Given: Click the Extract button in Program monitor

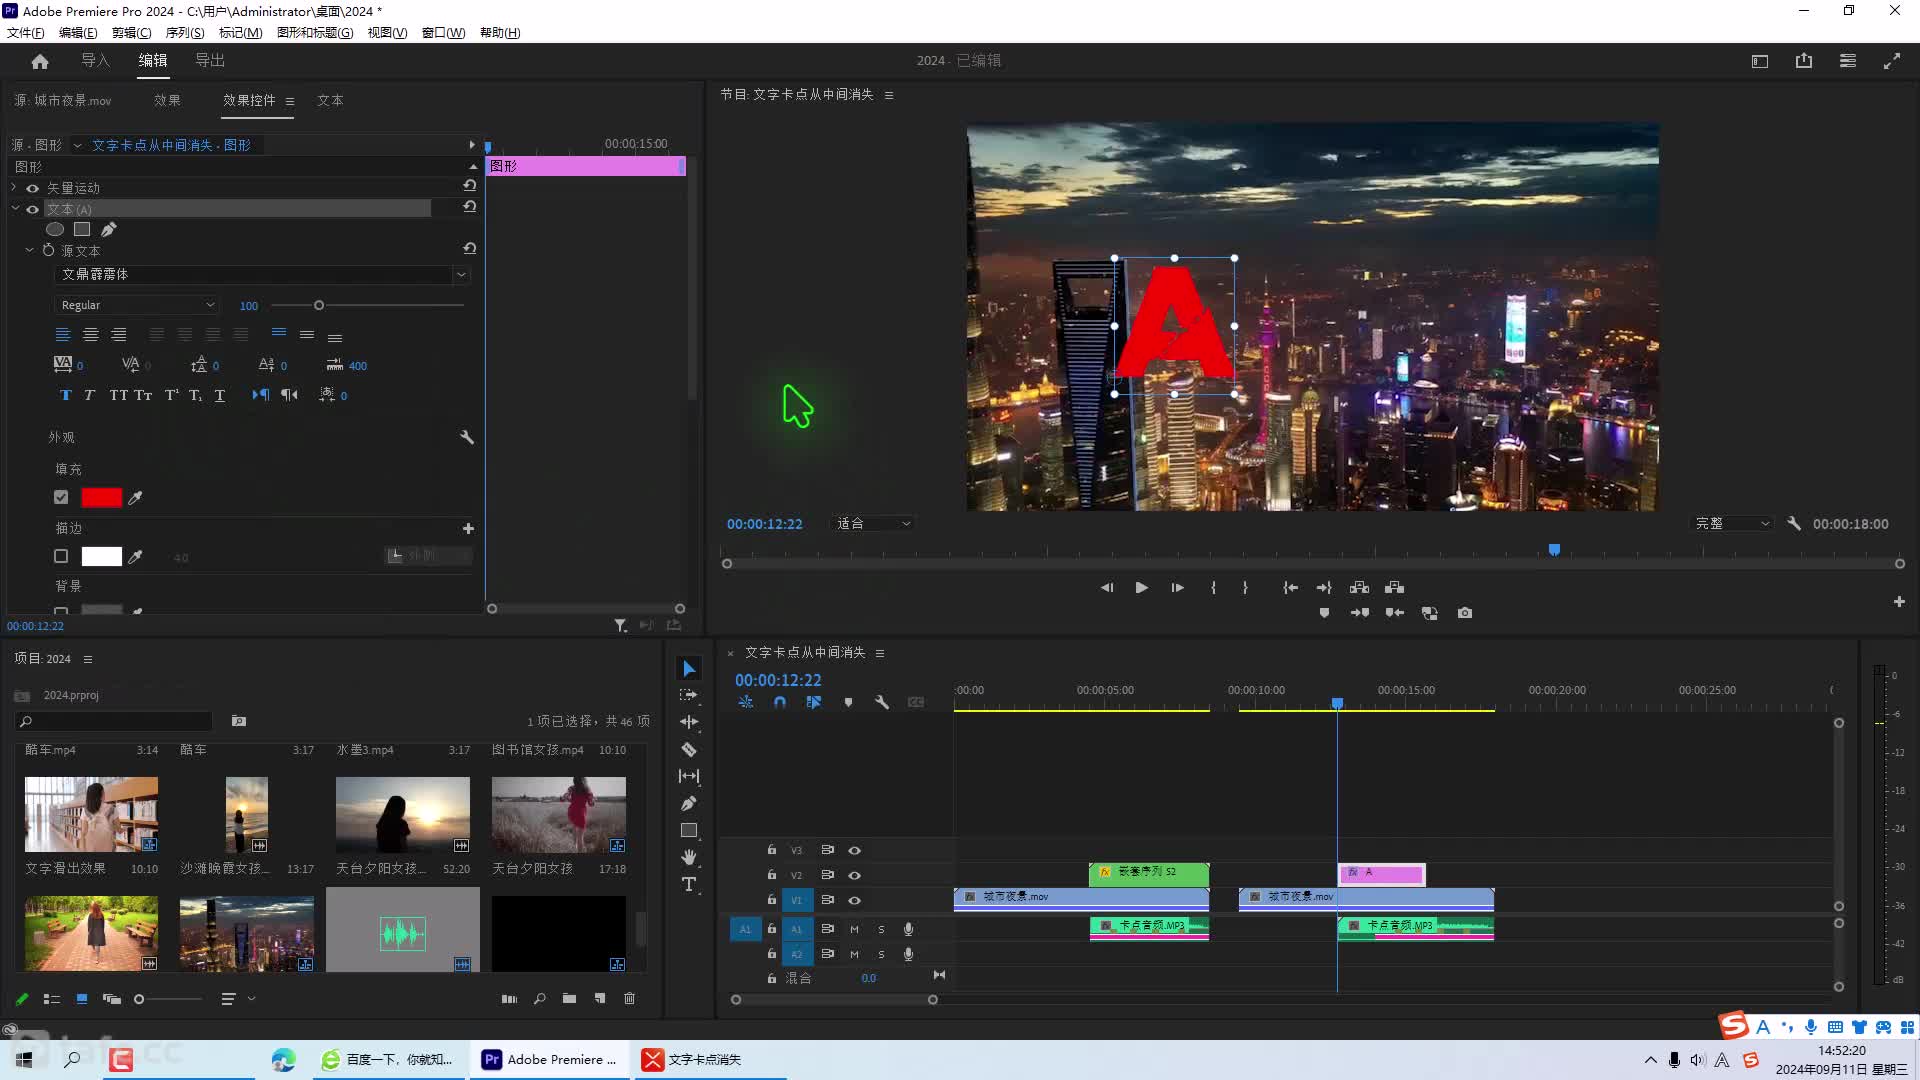Looking at the screenshot, I should pos(1394,588).
